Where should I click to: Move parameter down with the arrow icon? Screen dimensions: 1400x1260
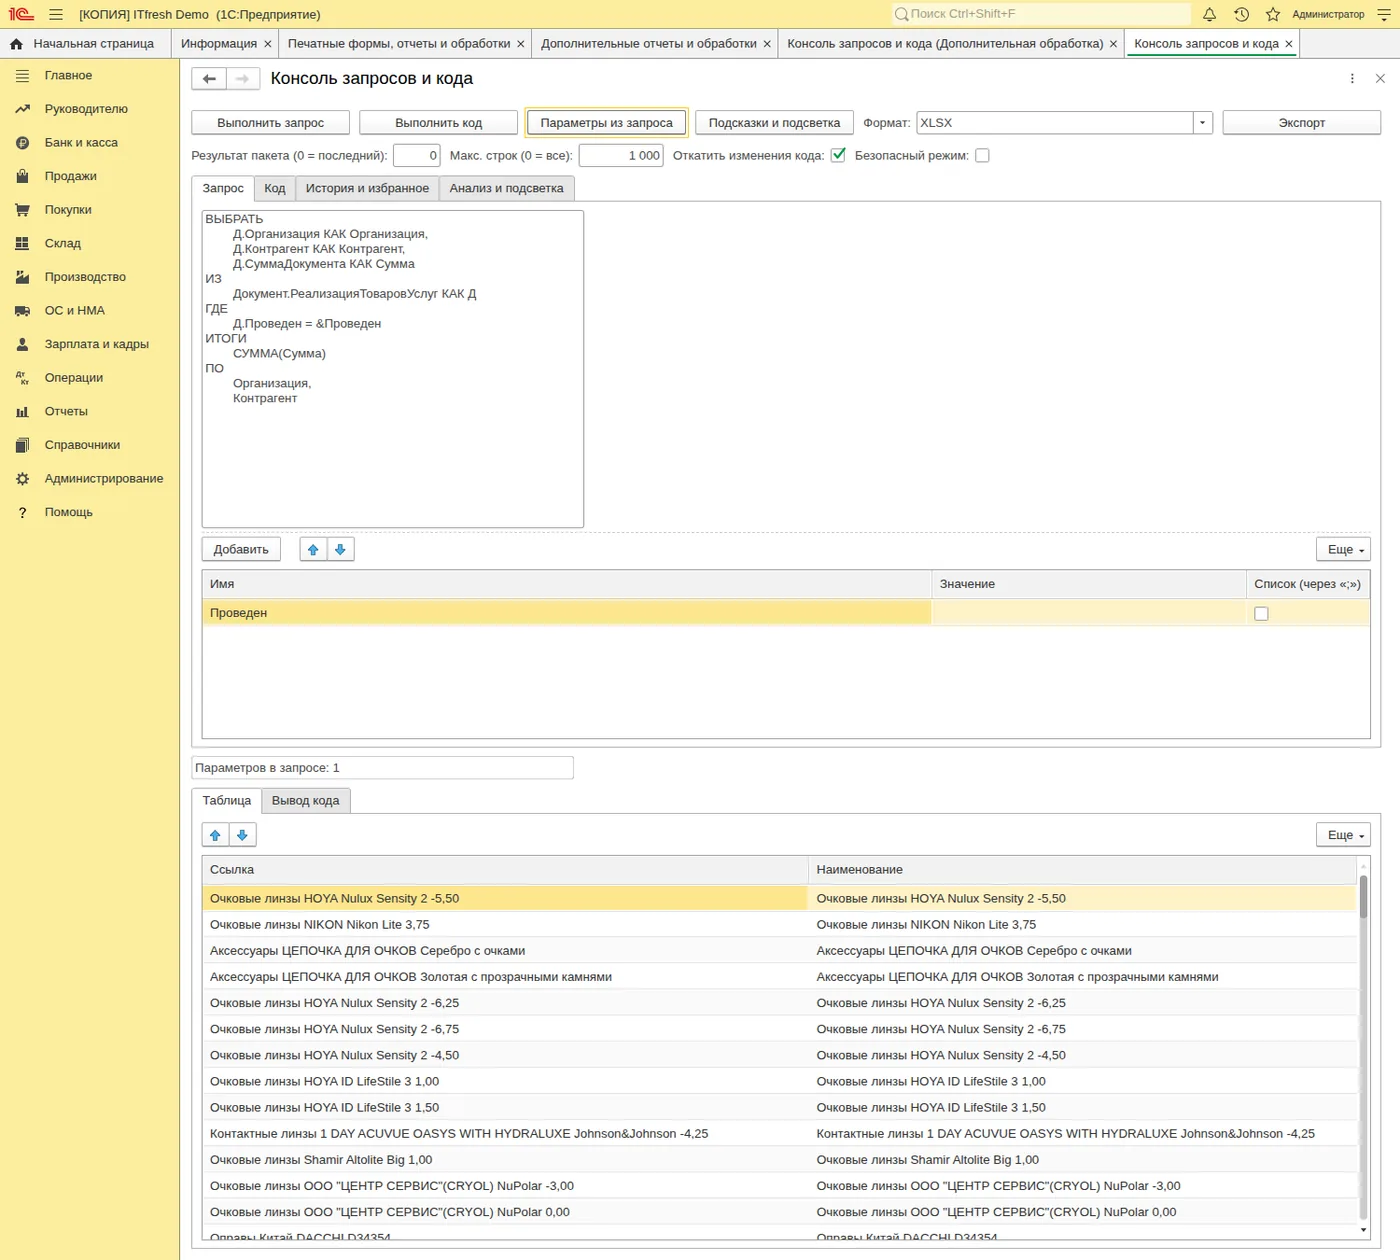point(340,550)
